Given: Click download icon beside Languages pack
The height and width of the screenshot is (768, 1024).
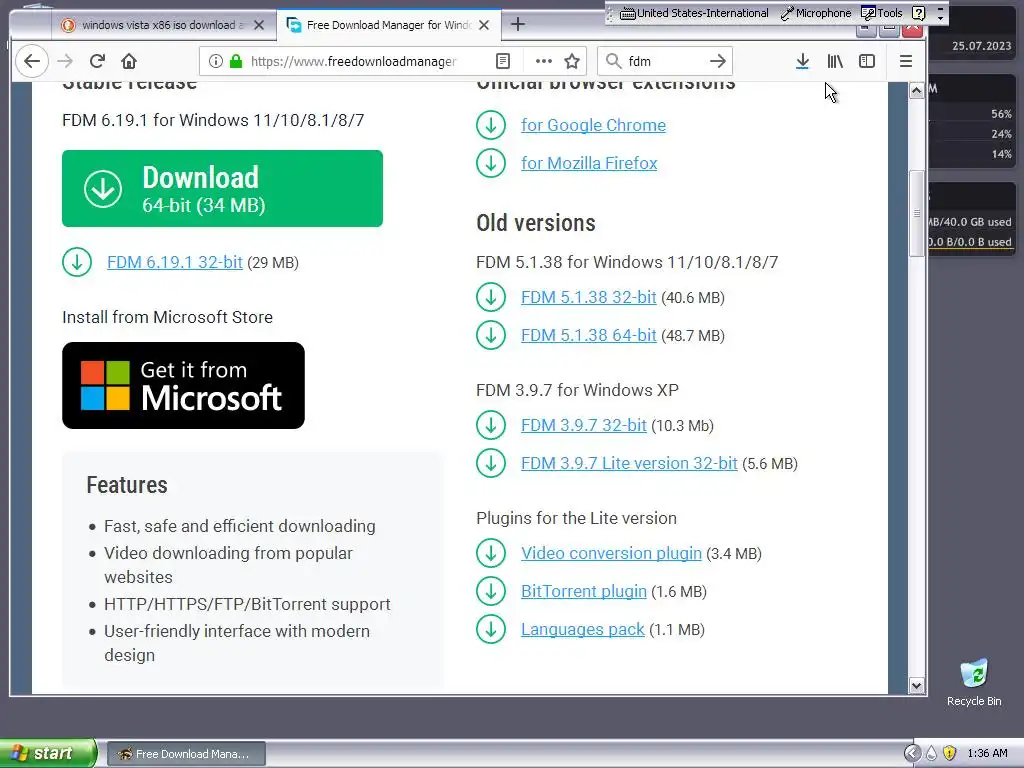Looking at the screenshot, I should coord(491,629).
